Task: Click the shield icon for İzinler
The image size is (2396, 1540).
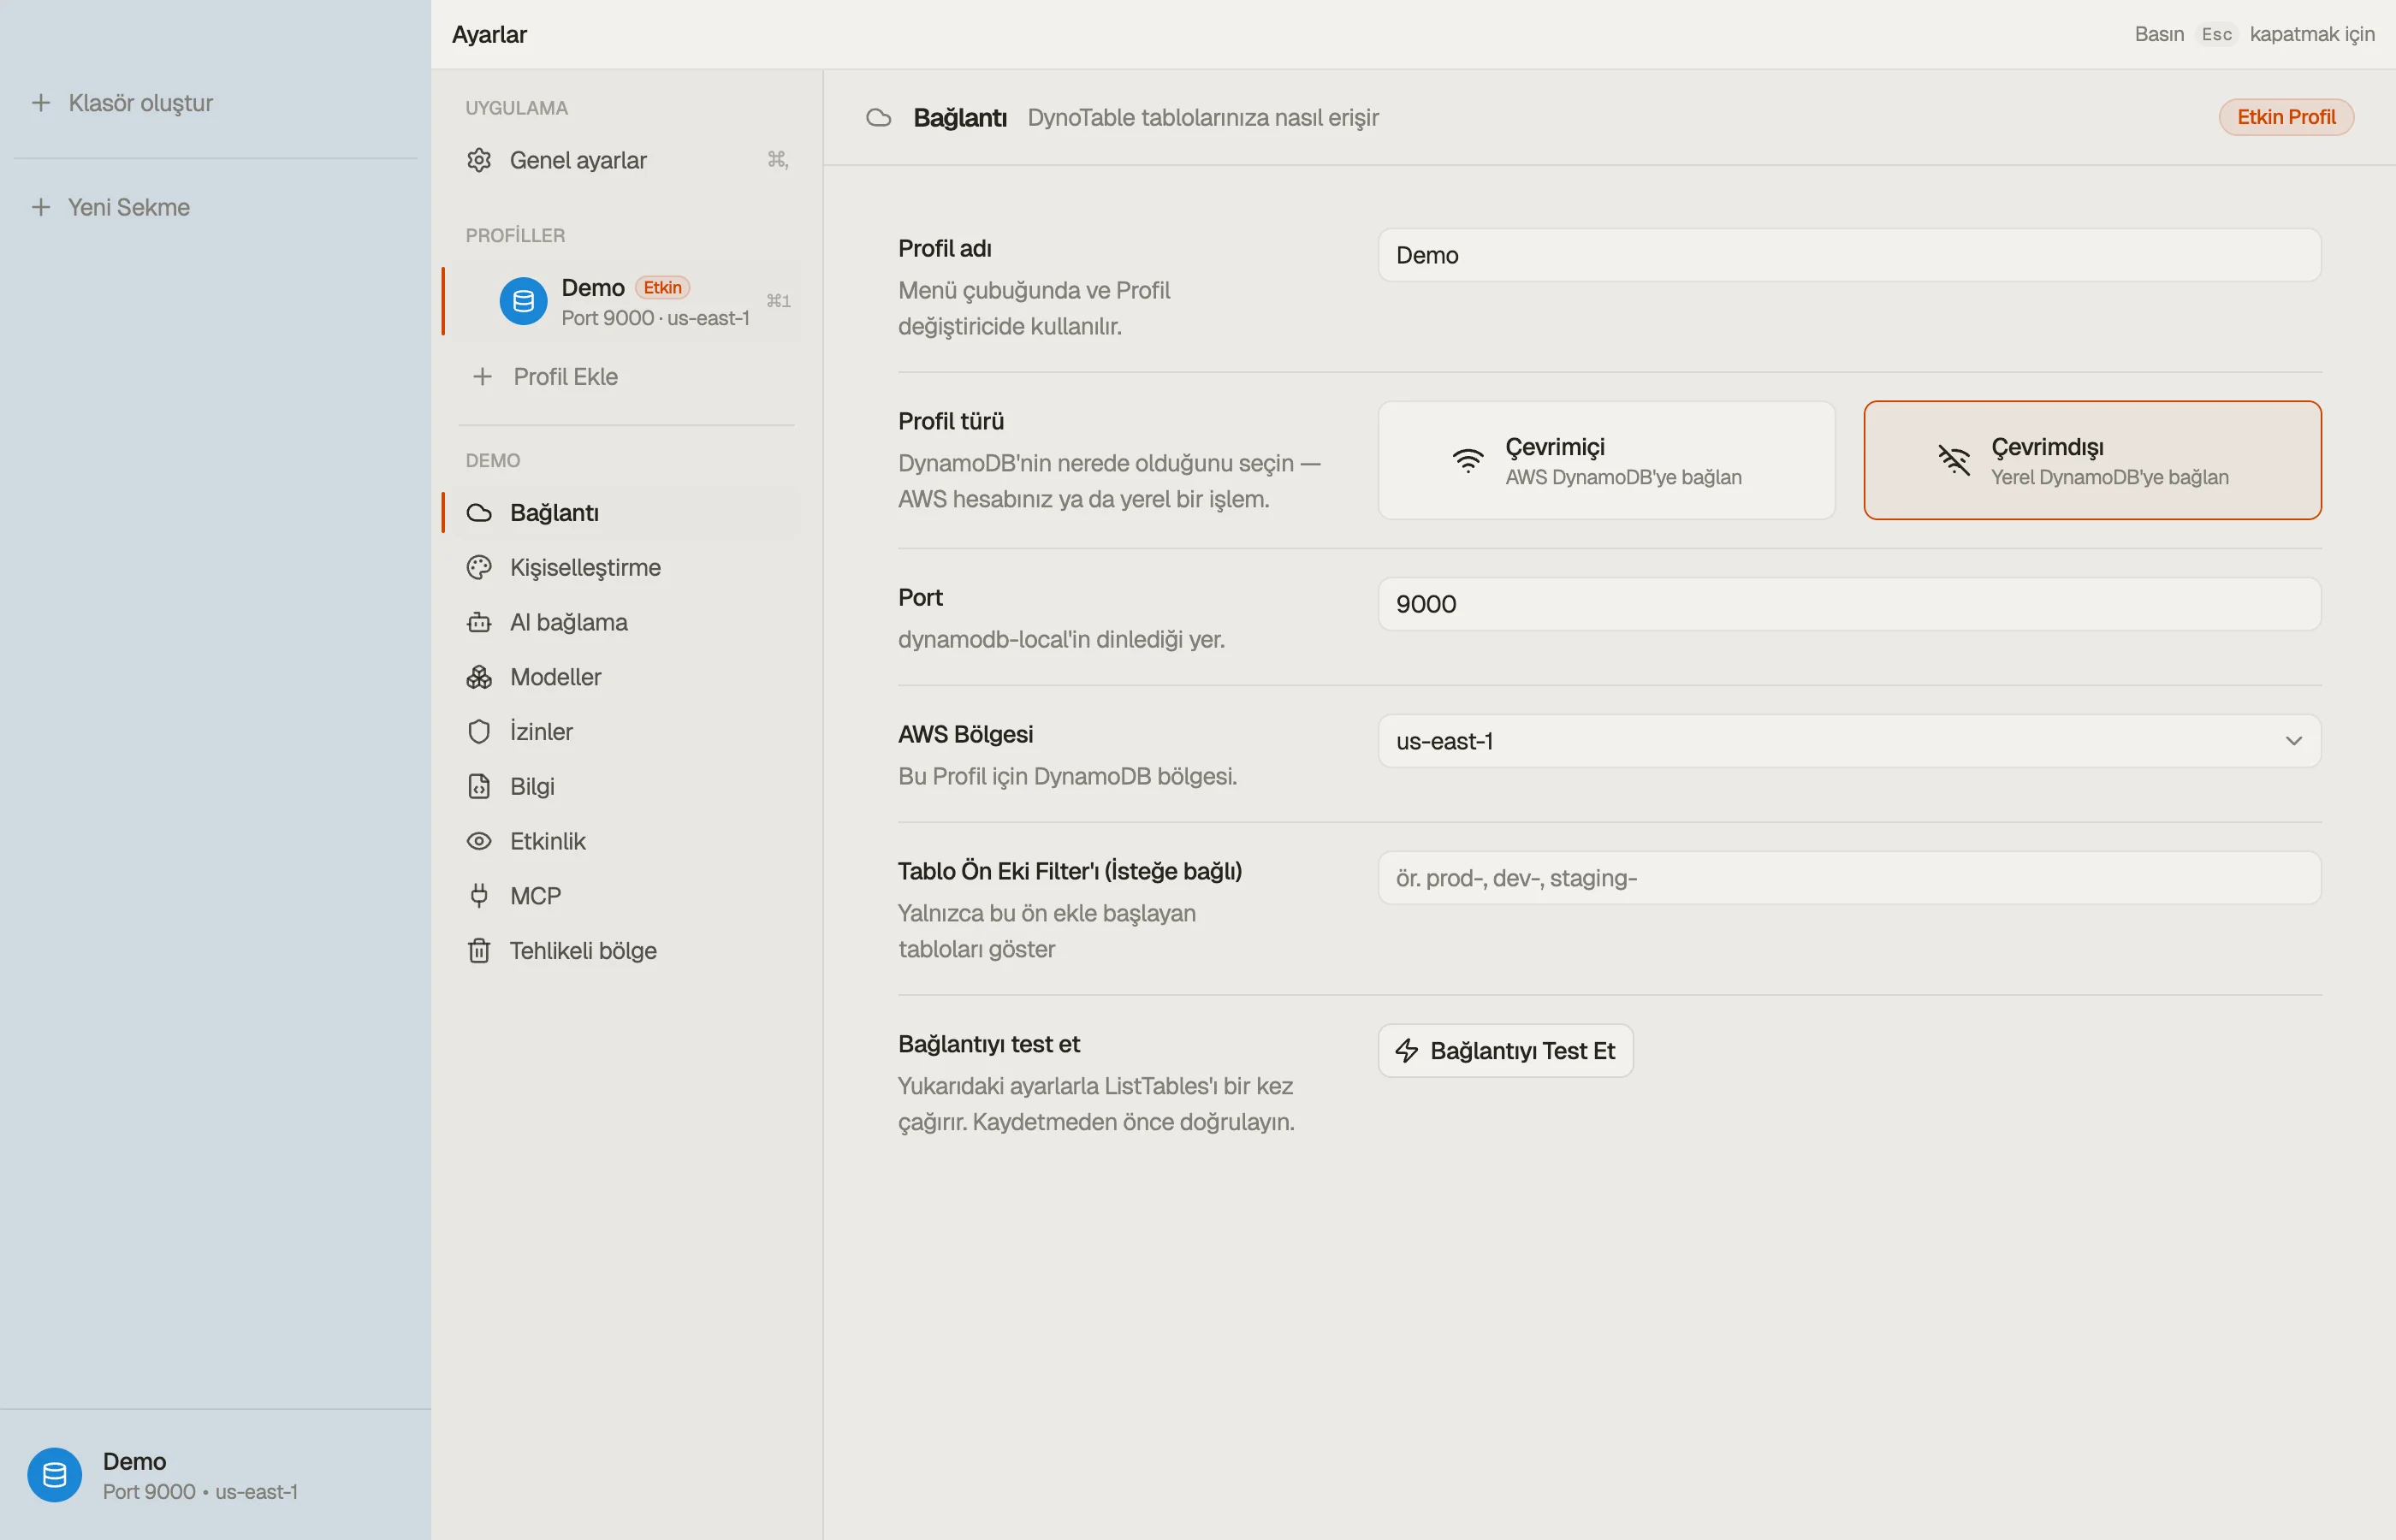Action: [x=479, y=732]
